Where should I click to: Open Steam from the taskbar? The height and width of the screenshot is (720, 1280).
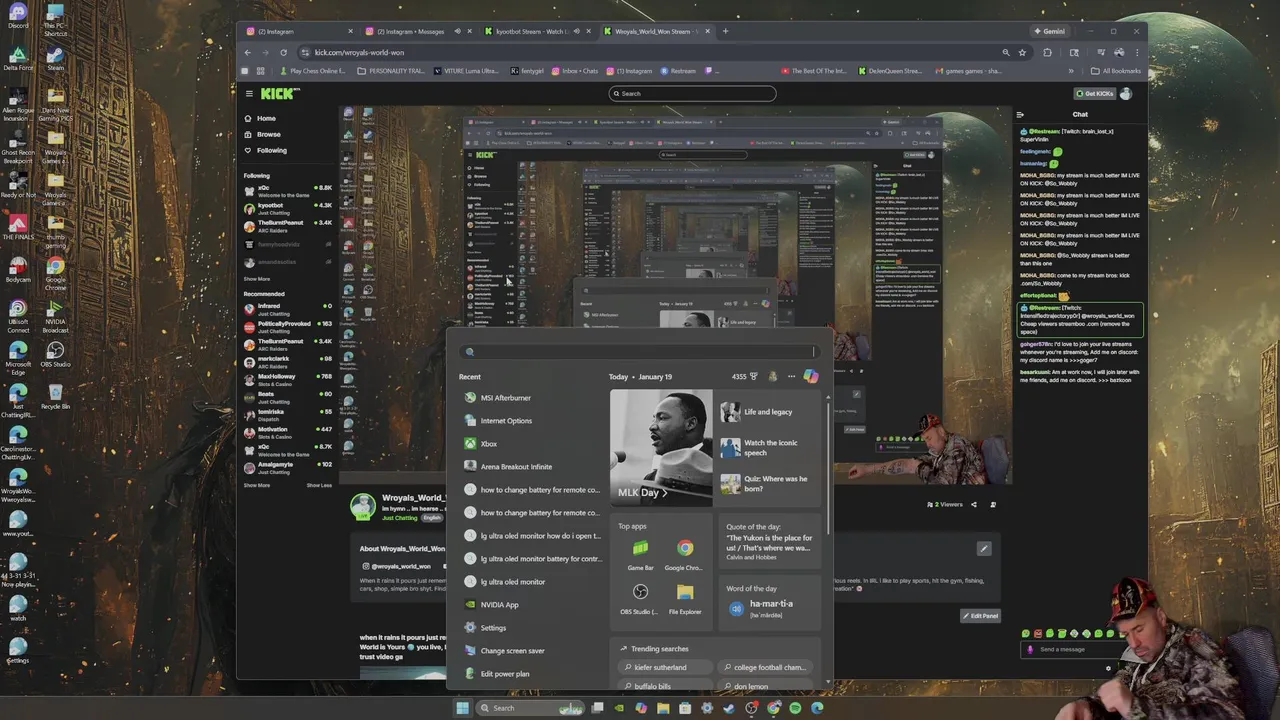point(729,708)
